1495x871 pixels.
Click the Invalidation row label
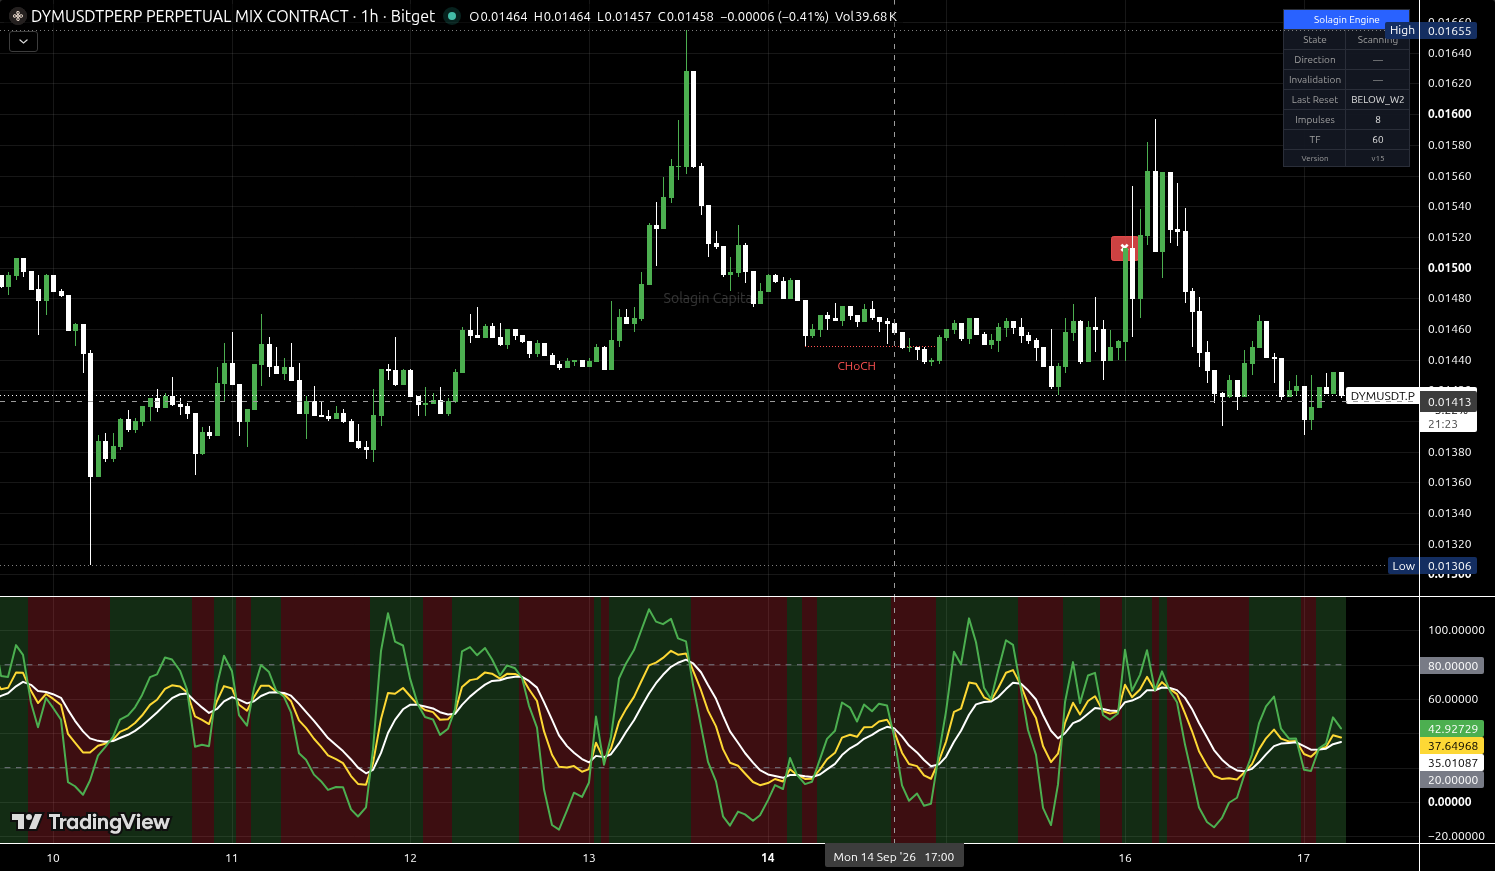(1315, 80)
